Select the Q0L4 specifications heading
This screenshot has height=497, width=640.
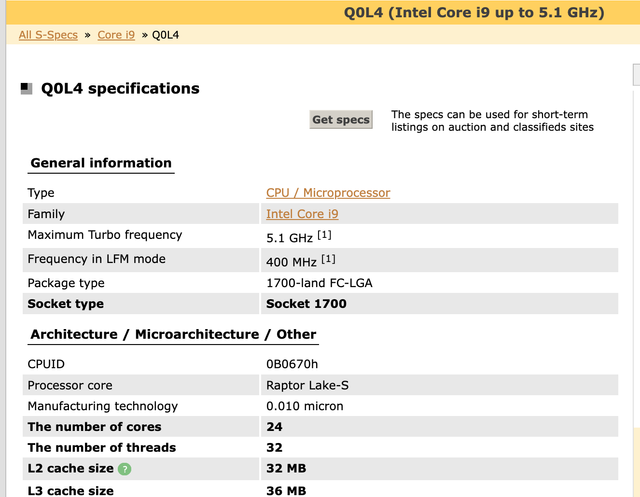[x=120, y=89]
